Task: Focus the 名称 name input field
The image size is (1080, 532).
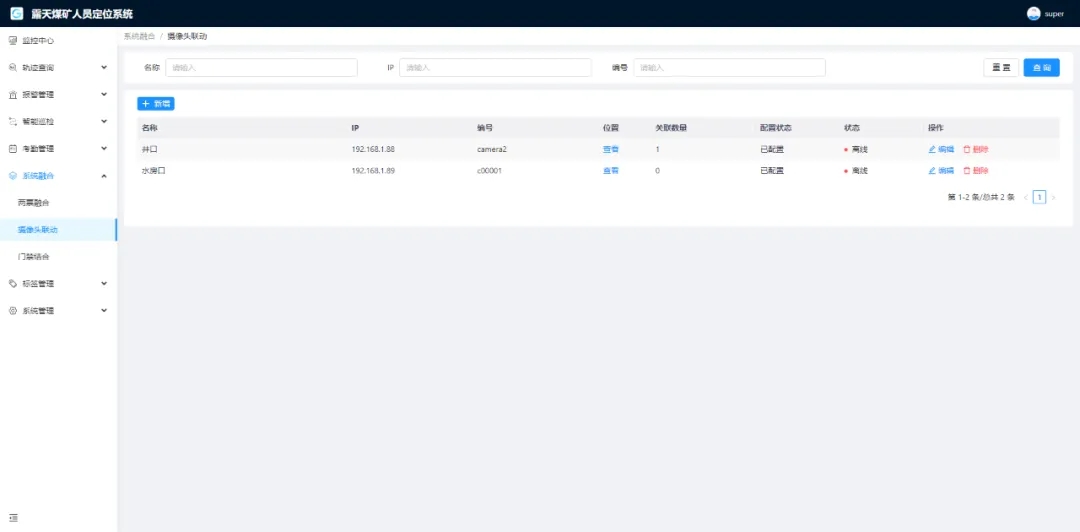Action: click(x=261, y=68)
